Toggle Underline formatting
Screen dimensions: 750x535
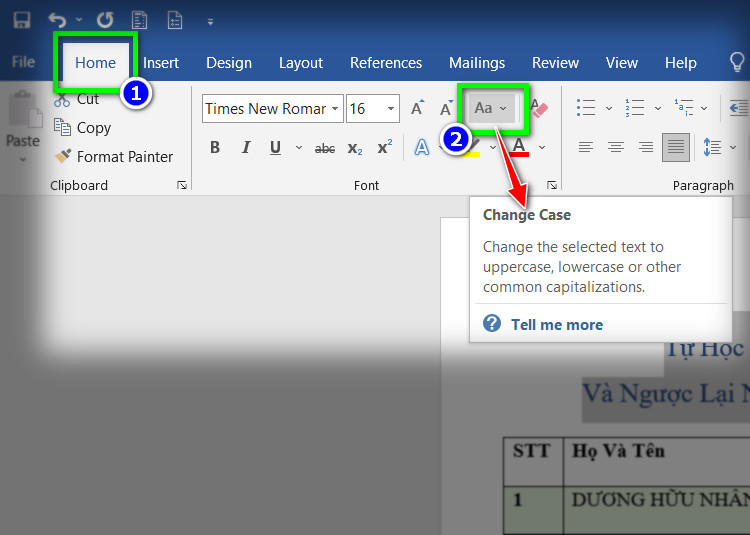(275, 147)
